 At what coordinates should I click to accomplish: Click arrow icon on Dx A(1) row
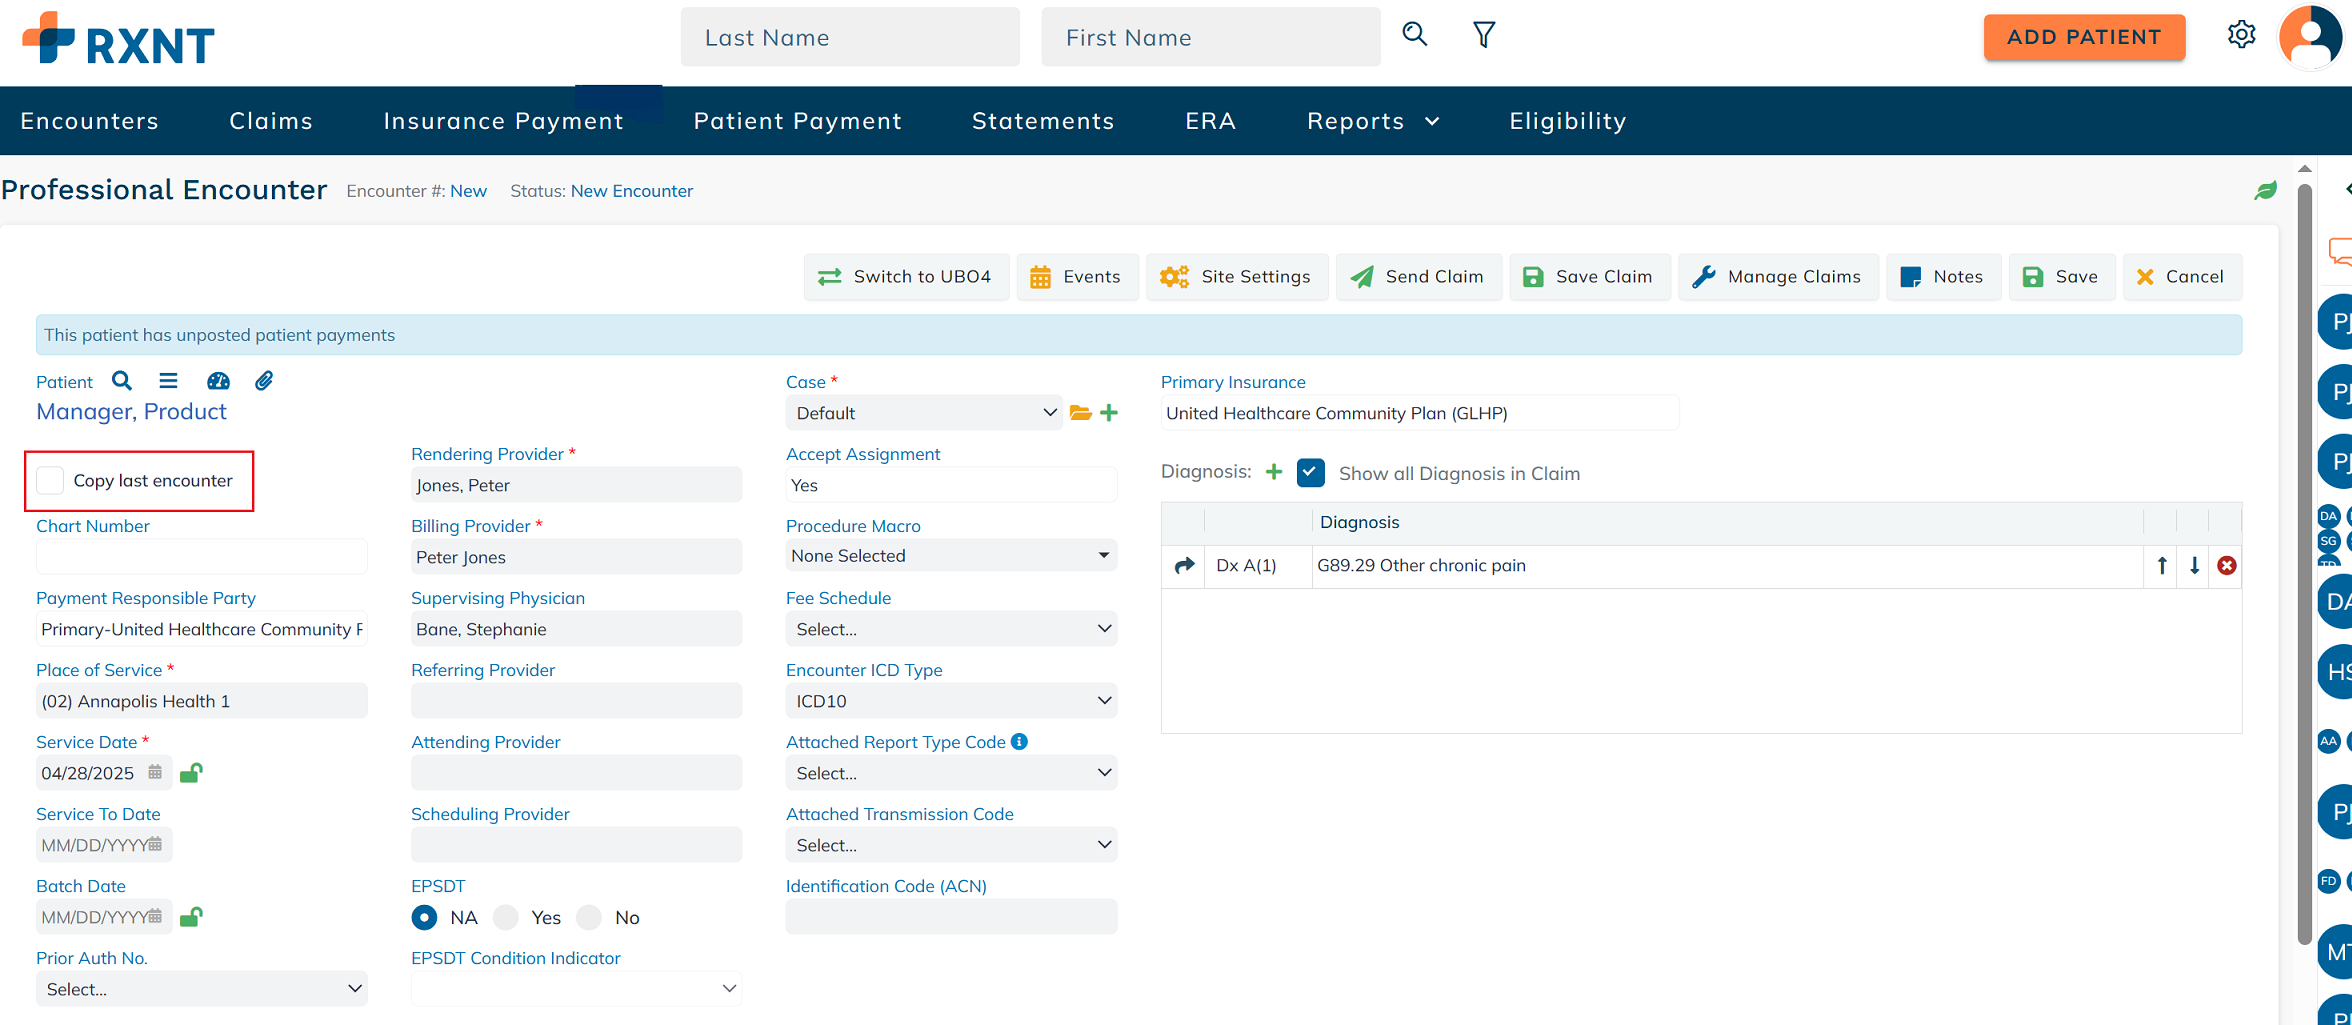coord(1184,566)
